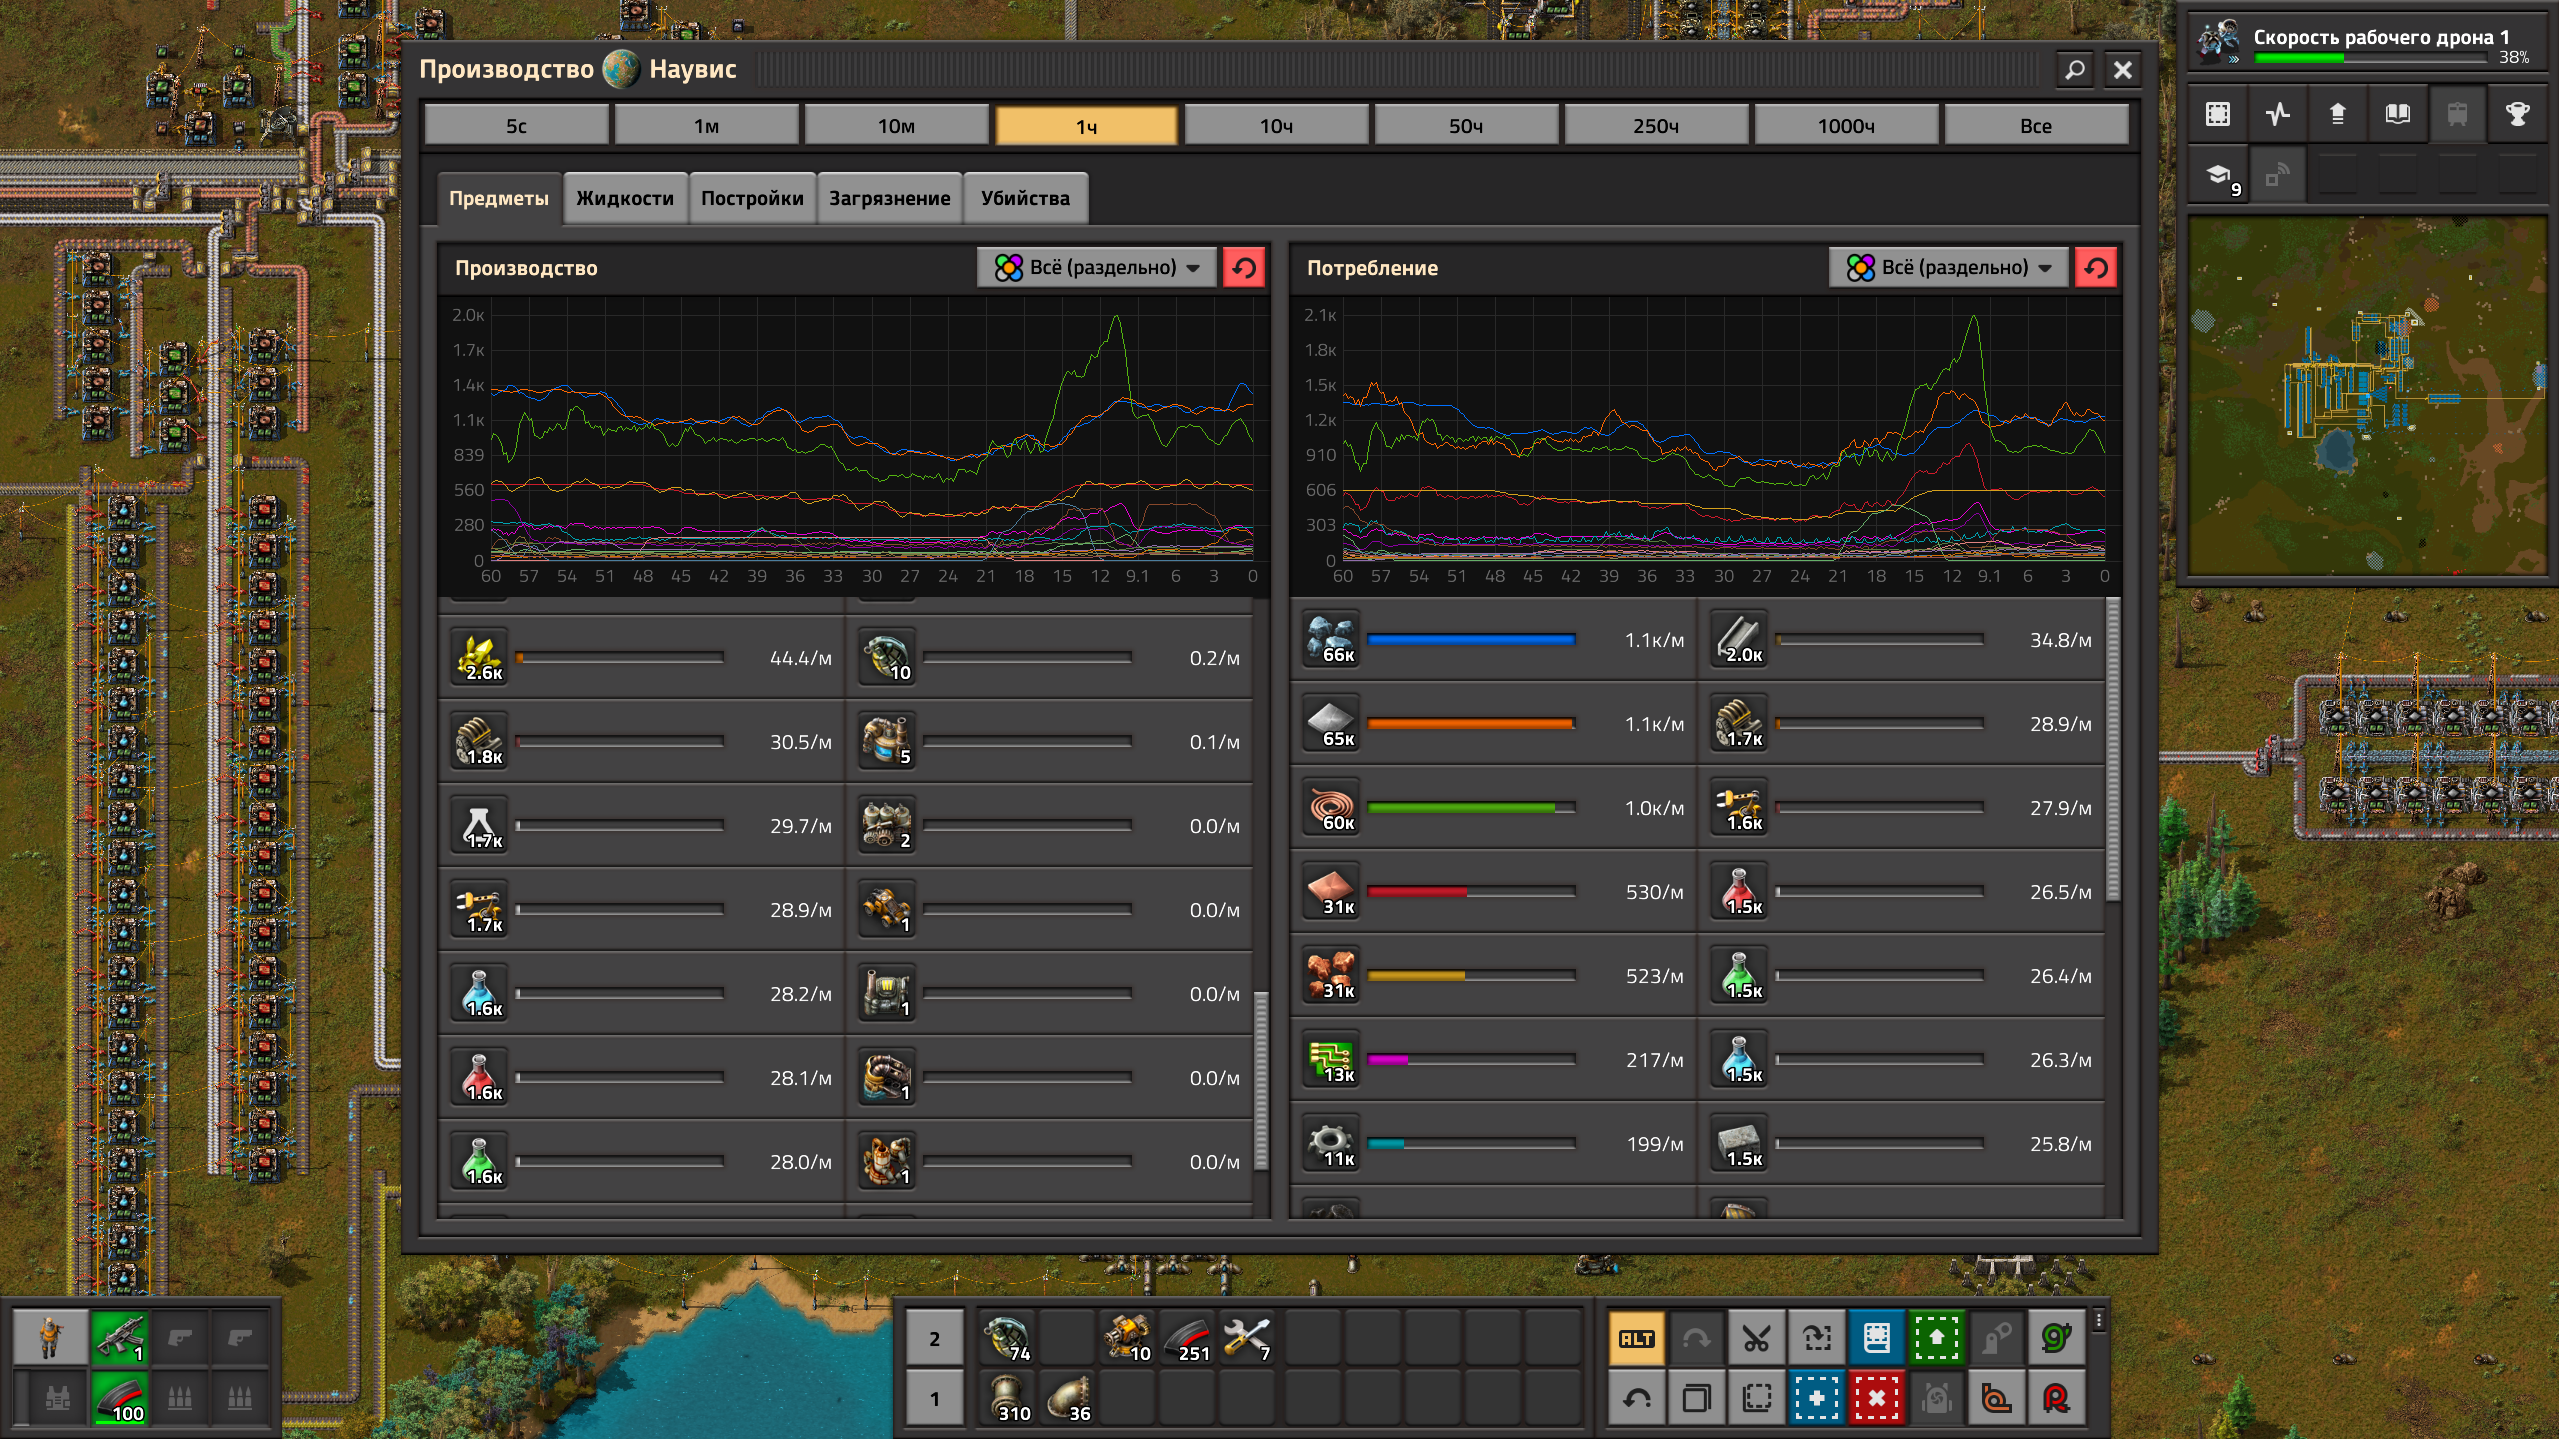Switch to the Постройки tab
Viewport: 2559px width, 1439px height.
(752, 198)
